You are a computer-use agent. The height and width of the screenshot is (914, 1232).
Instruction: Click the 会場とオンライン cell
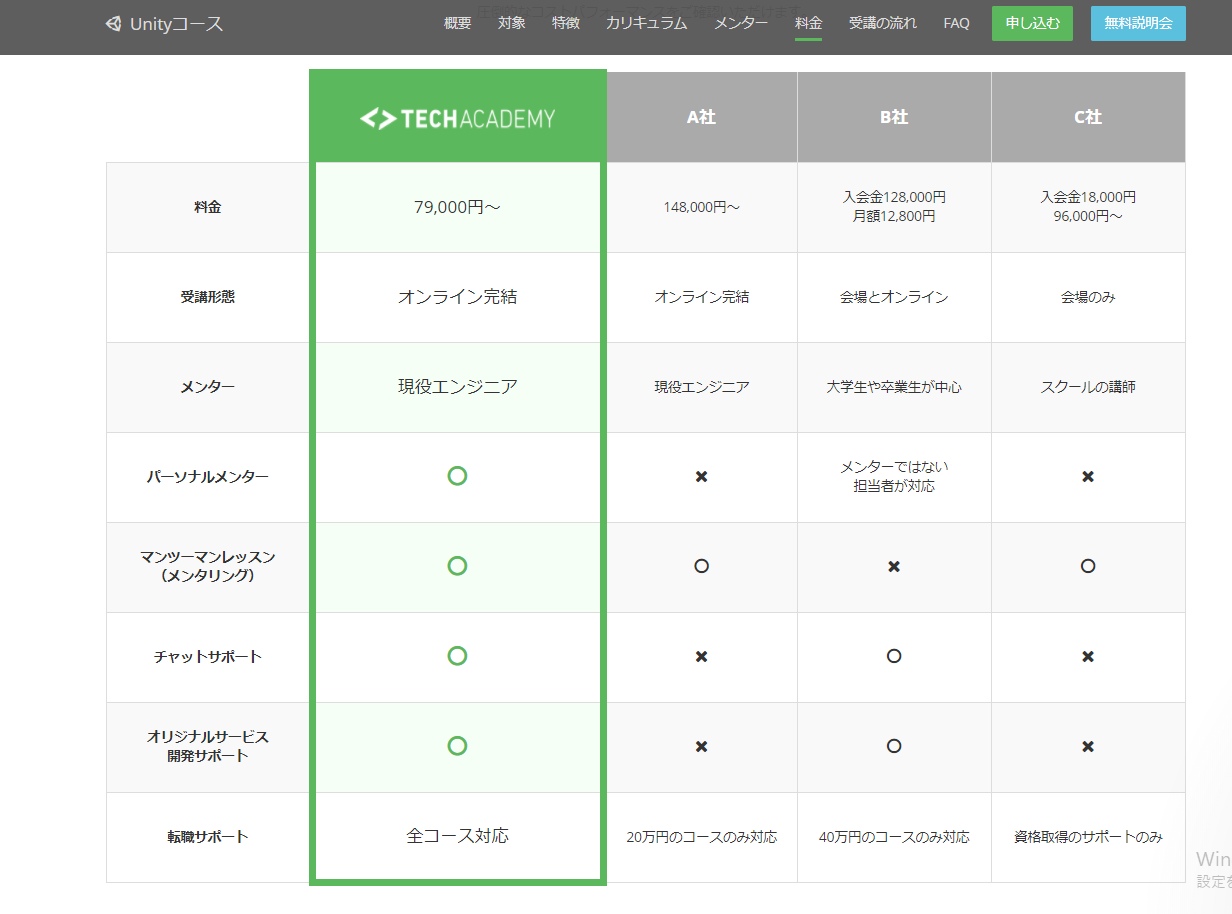[894, 297]
